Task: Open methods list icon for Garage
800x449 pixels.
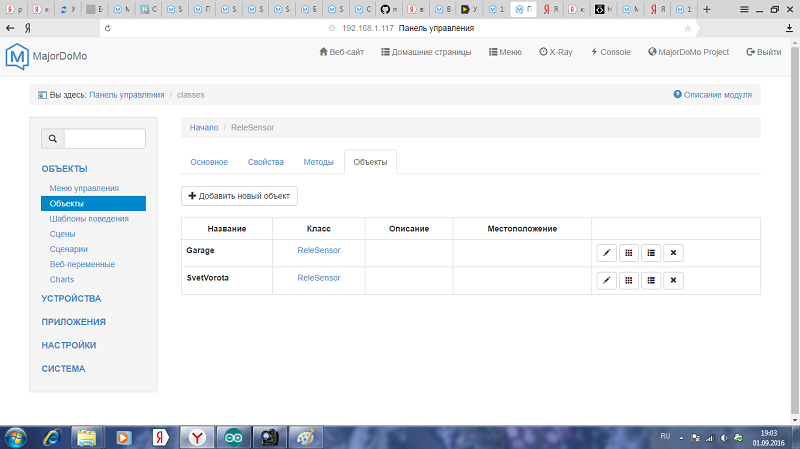Action: [x=651, y=253]
